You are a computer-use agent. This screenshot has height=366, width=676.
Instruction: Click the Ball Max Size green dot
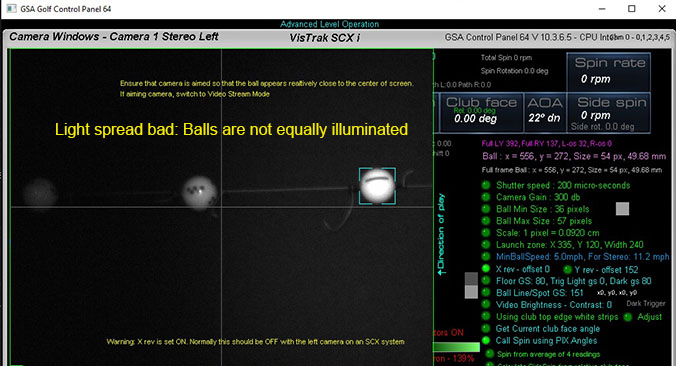coord(486,221)
